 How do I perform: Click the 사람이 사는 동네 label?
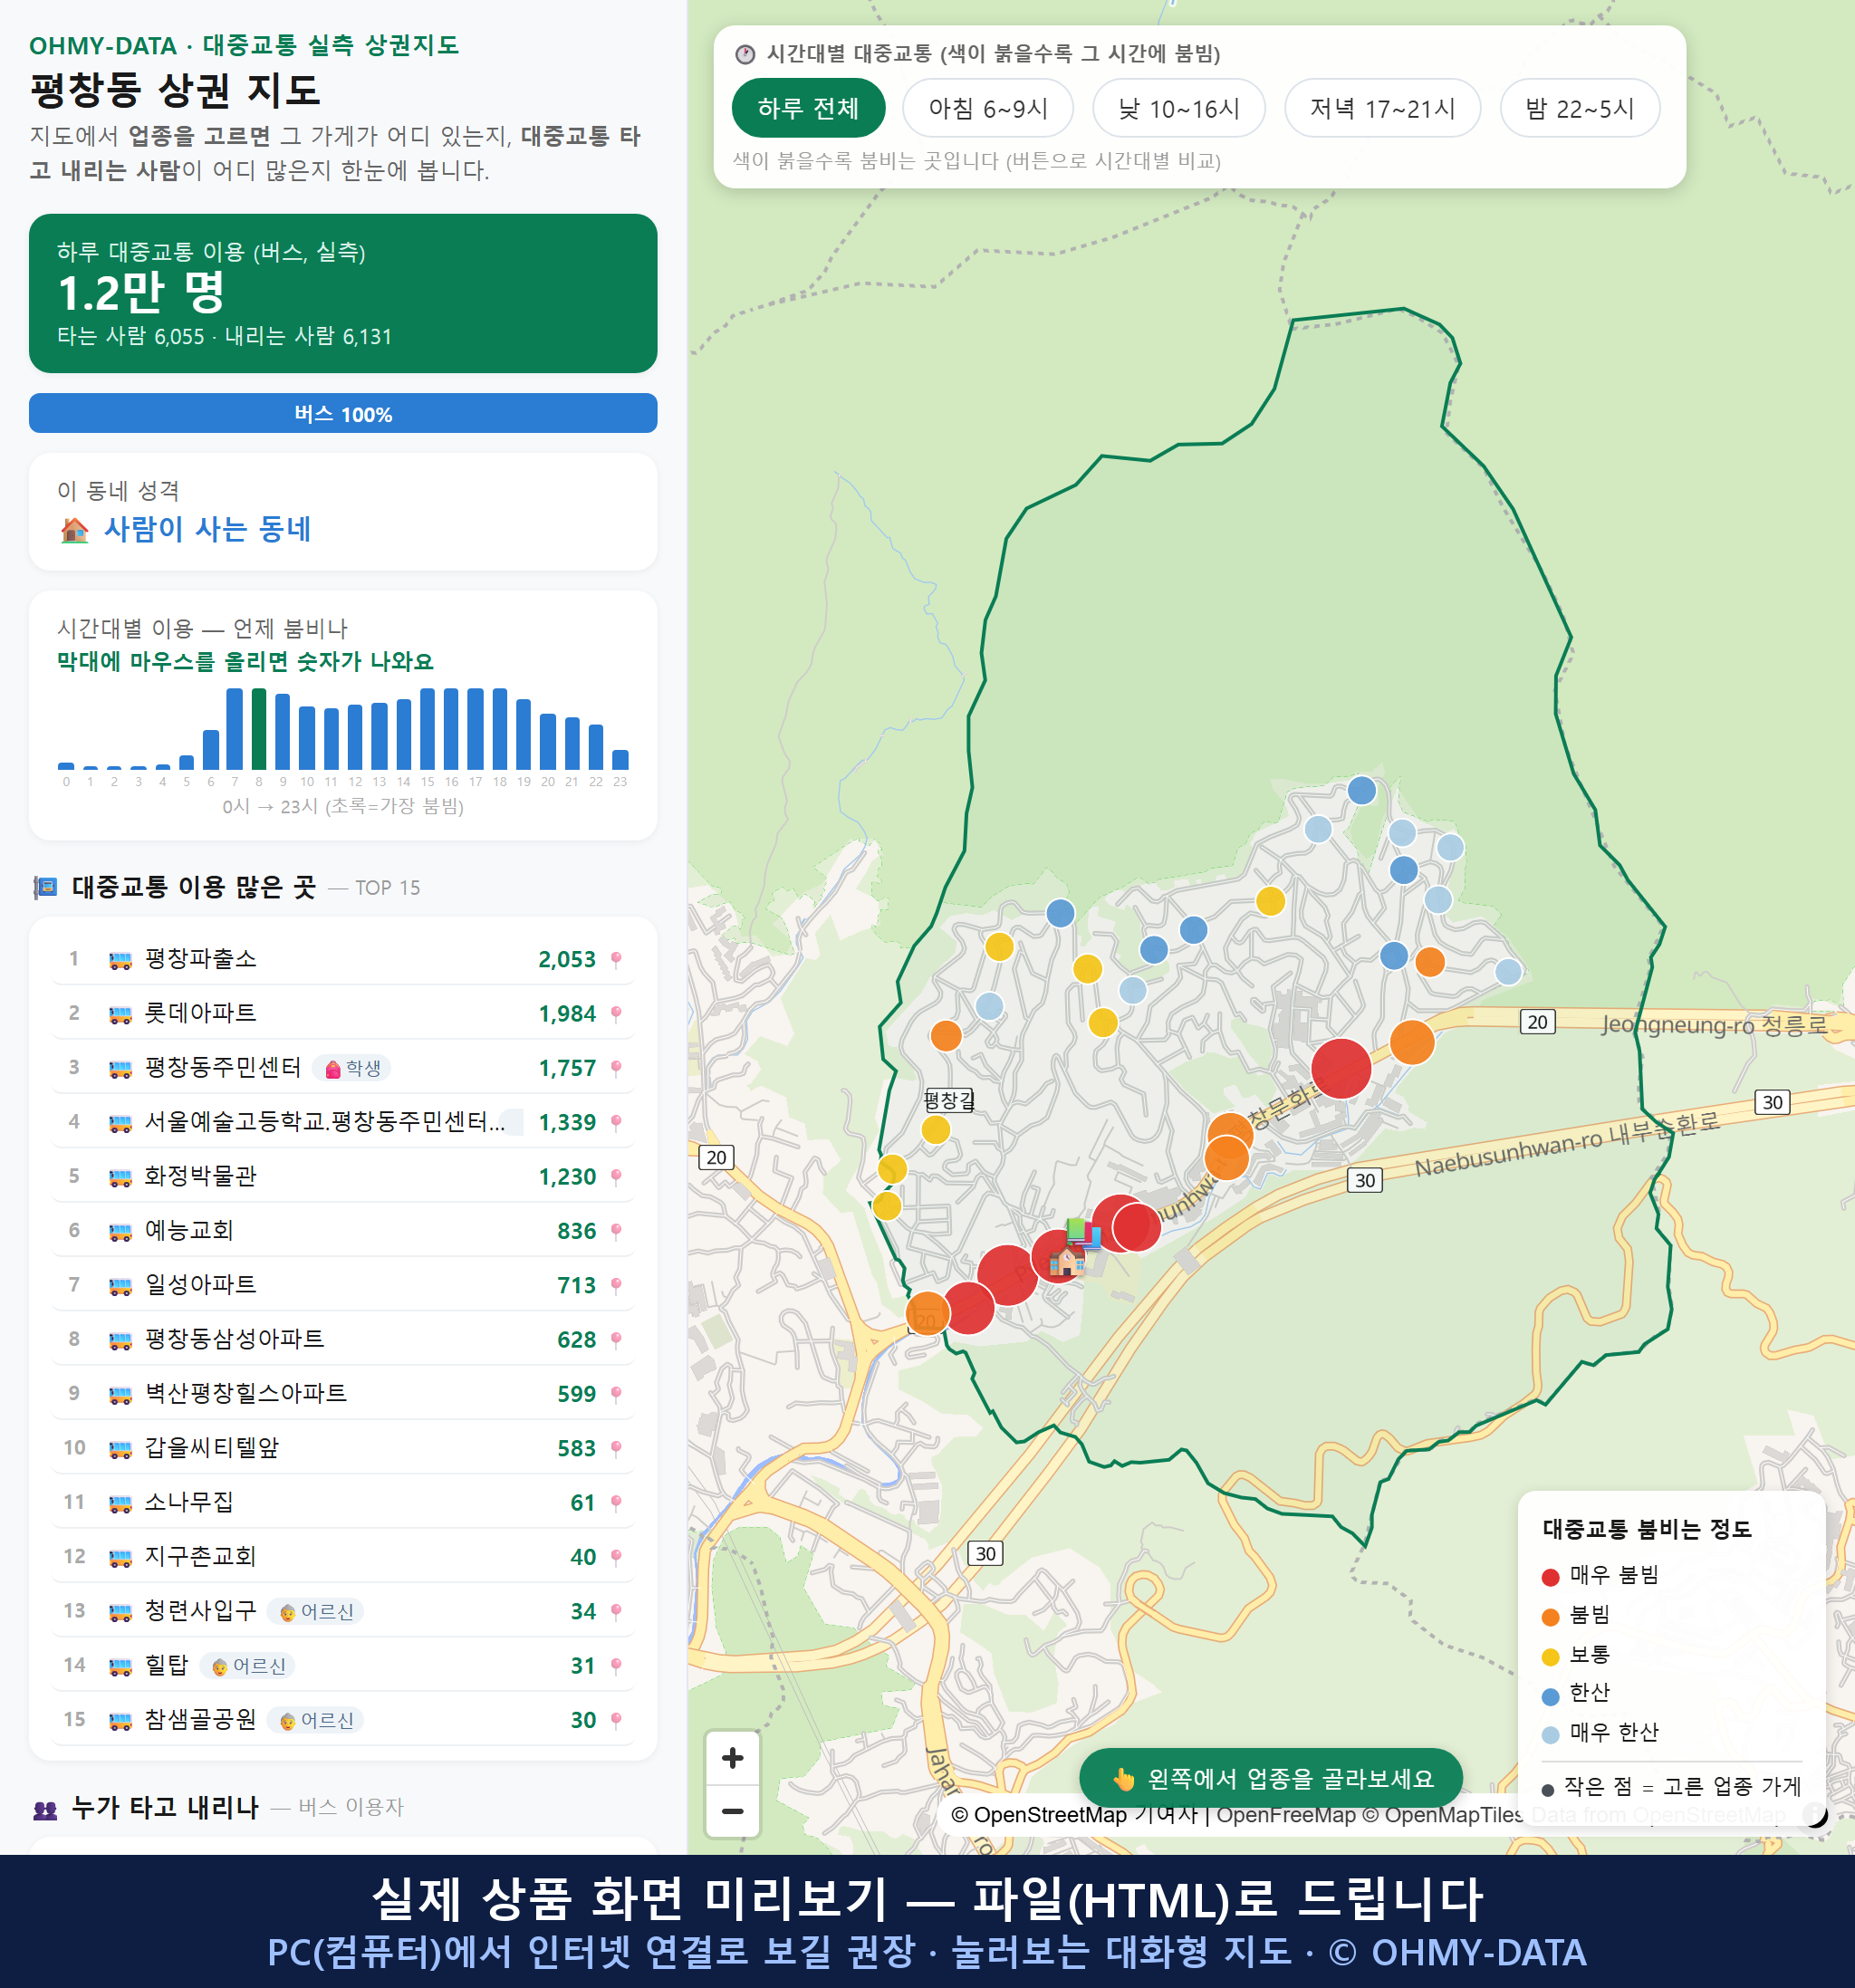[x=207, y=529]
